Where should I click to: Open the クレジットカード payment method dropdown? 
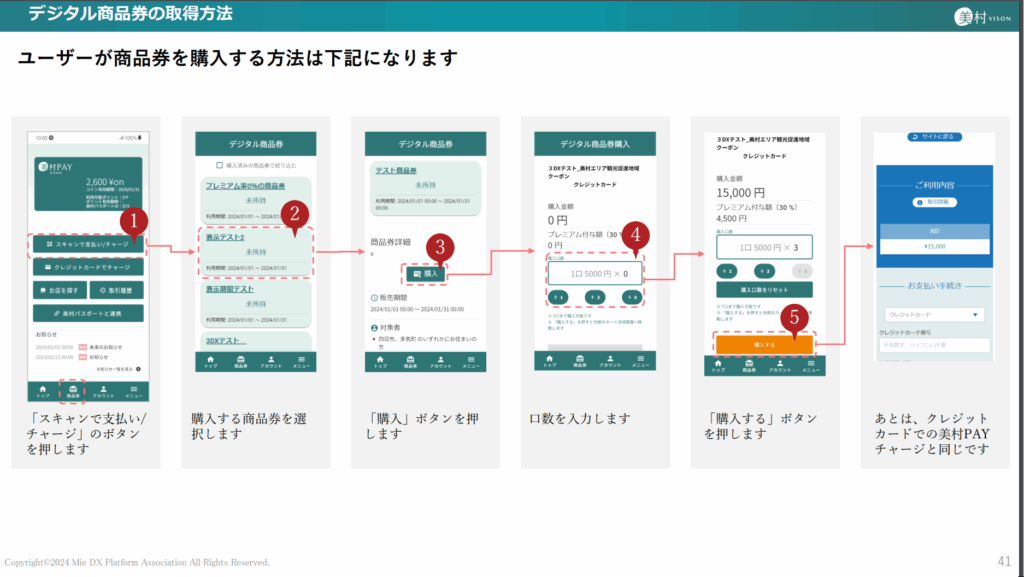[x=931, y=315]
